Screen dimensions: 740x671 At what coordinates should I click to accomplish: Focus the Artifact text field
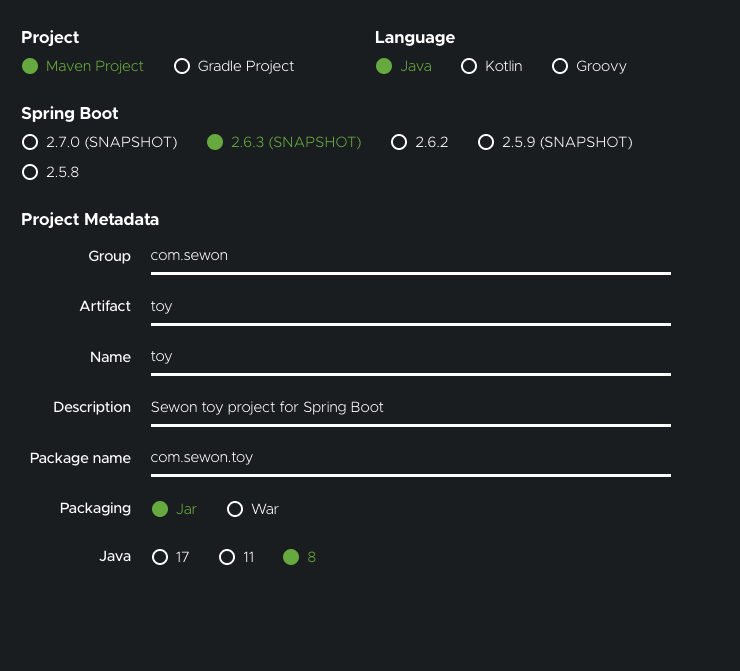(x=410, y=306)
